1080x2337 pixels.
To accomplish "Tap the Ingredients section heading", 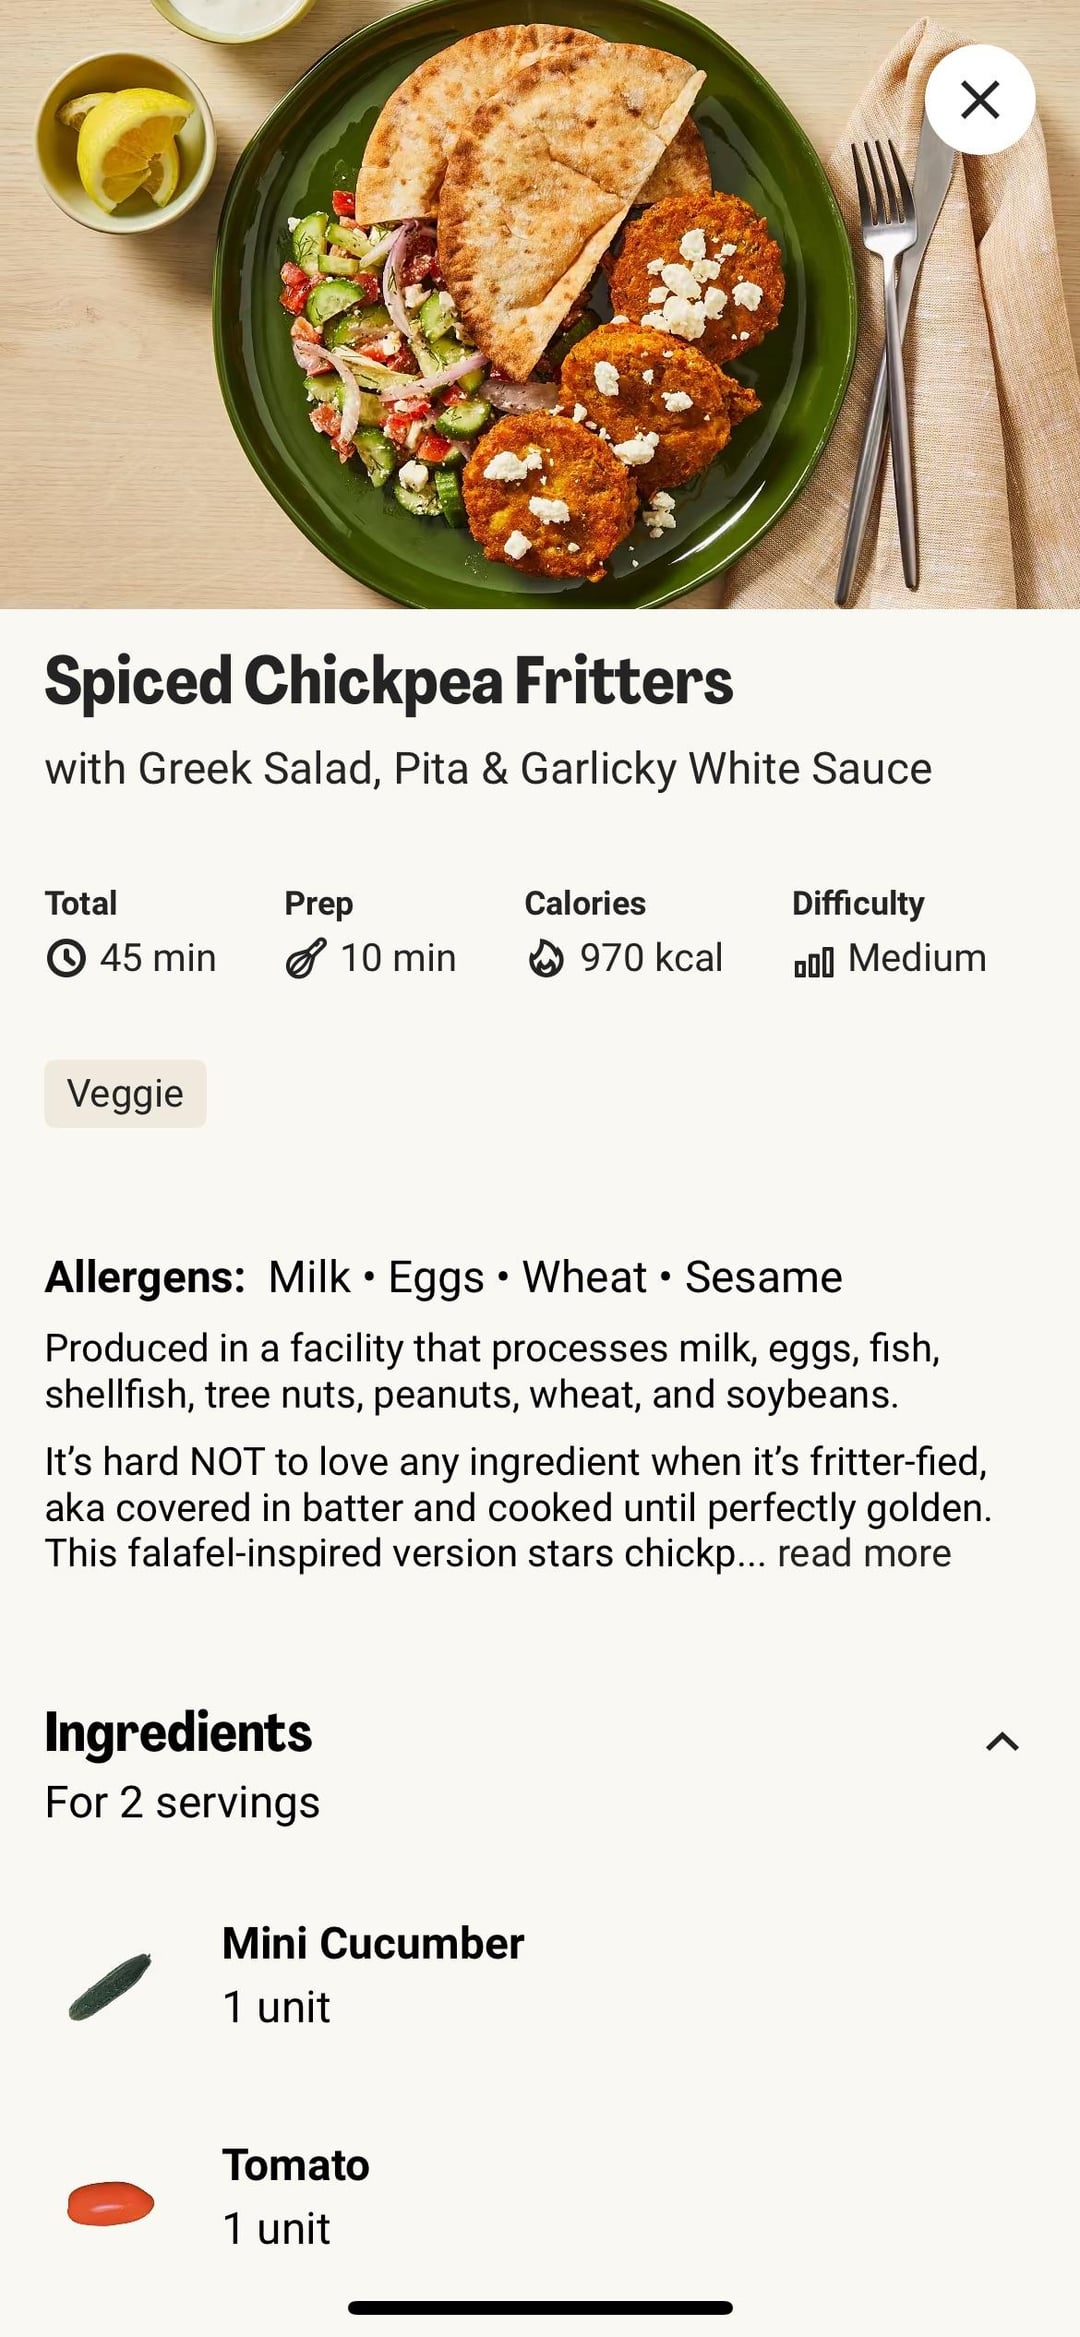I will click(178, 1732).
